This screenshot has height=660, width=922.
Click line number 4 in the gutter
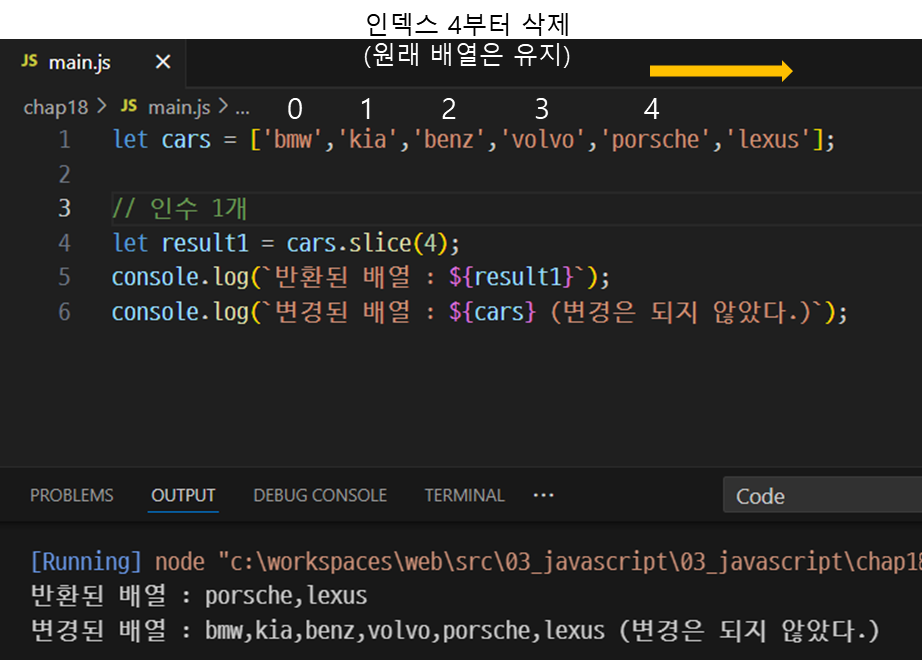(x=64, y=243)
